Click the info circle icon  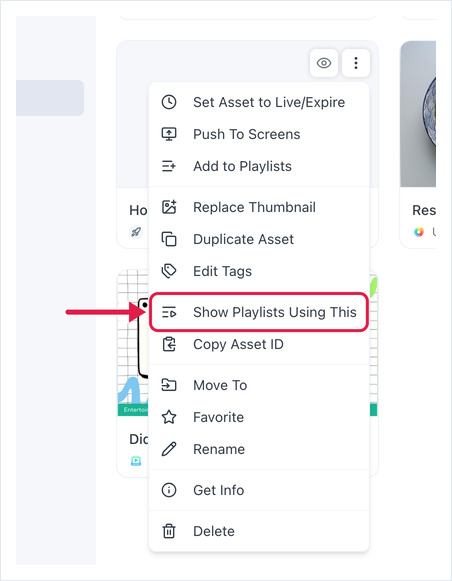[x=169, y=490]
